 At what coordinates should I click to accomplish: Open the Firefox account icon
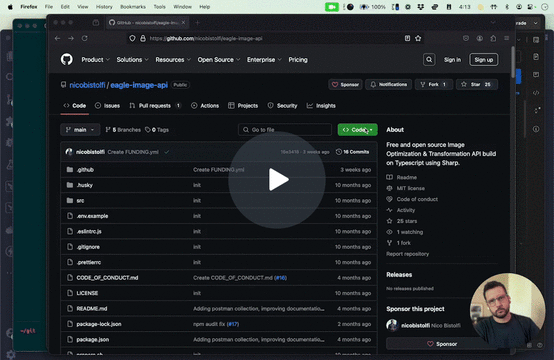479,38
